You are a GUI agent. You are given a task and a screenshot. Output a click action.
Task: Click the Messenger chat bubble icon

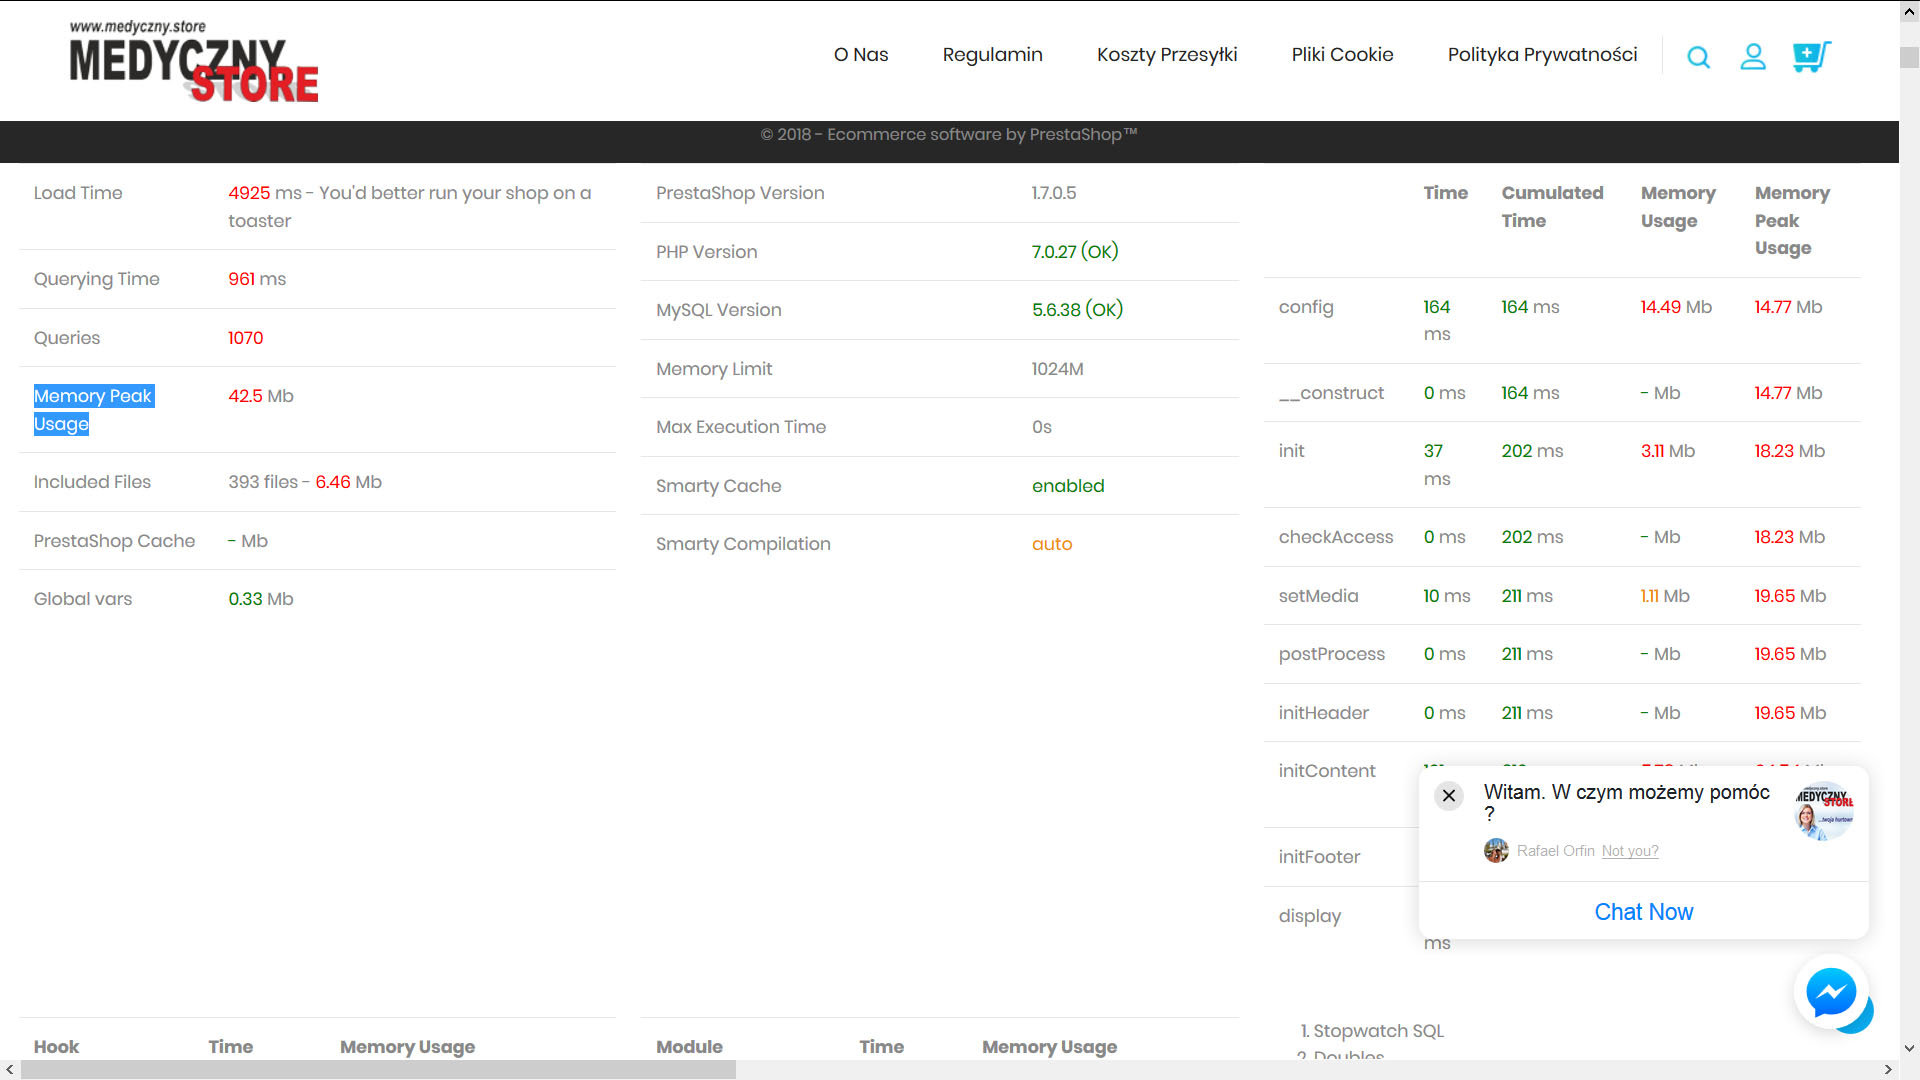point(1830,992)
